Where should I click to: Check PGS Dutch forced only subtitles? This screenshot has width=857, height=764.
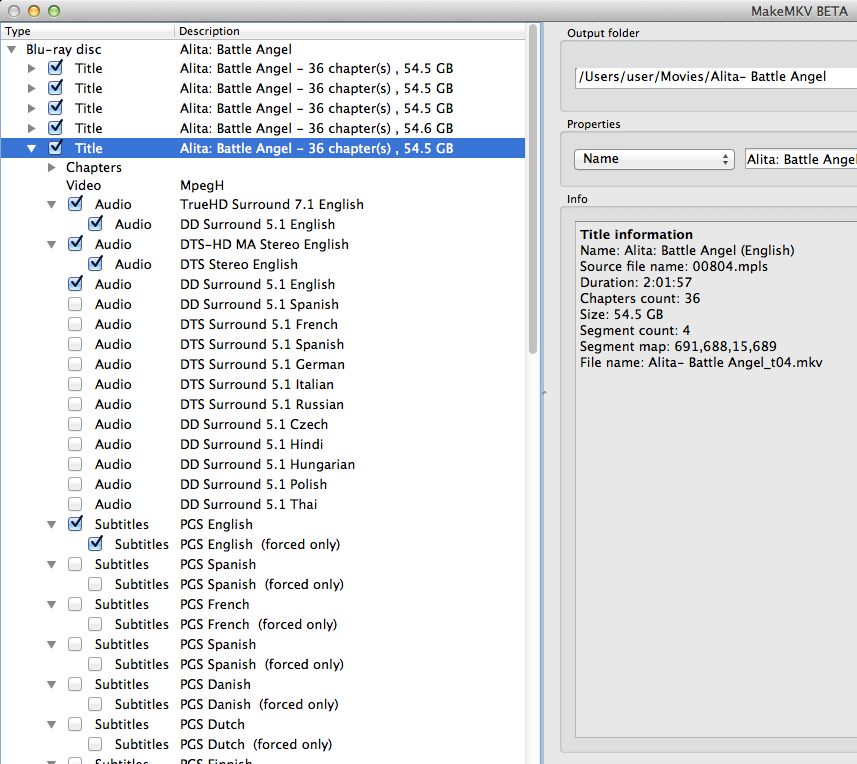point(96,744)
